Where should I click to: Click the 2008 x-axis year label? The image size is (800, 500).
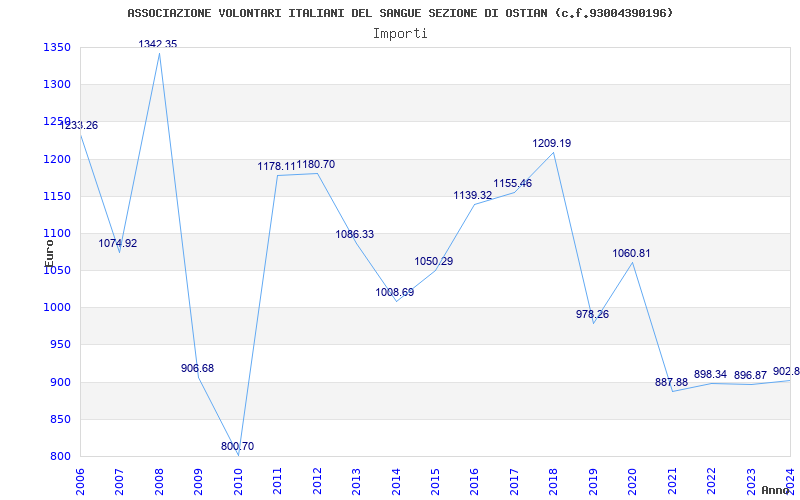(x=159, y=481)
